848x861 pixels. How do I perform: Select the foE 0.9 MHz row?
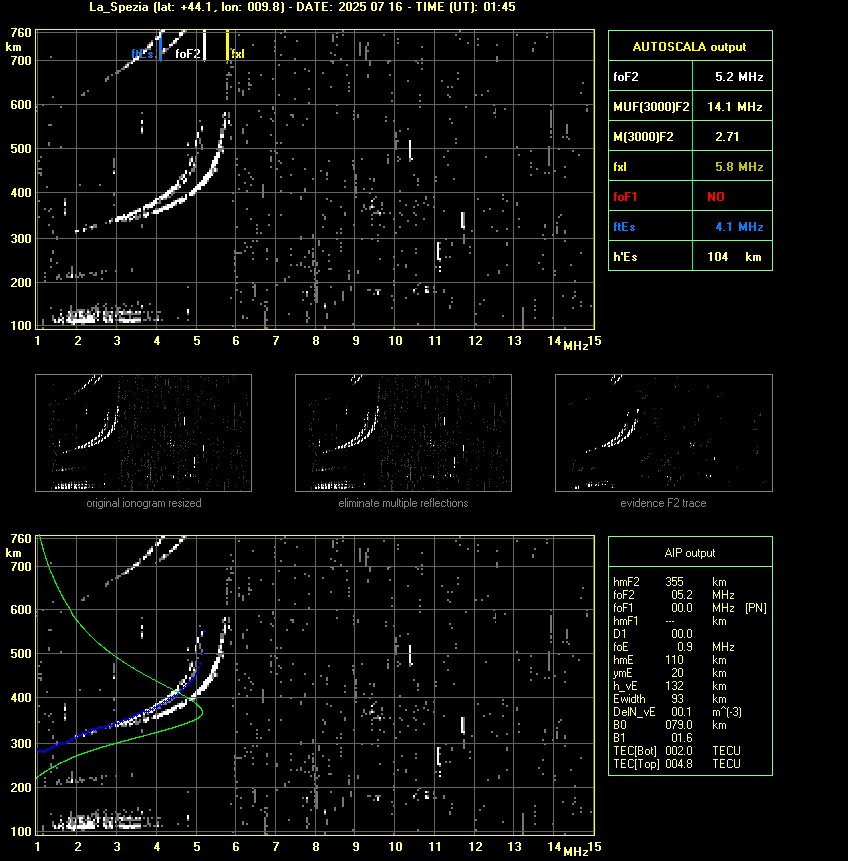point(673,647)
